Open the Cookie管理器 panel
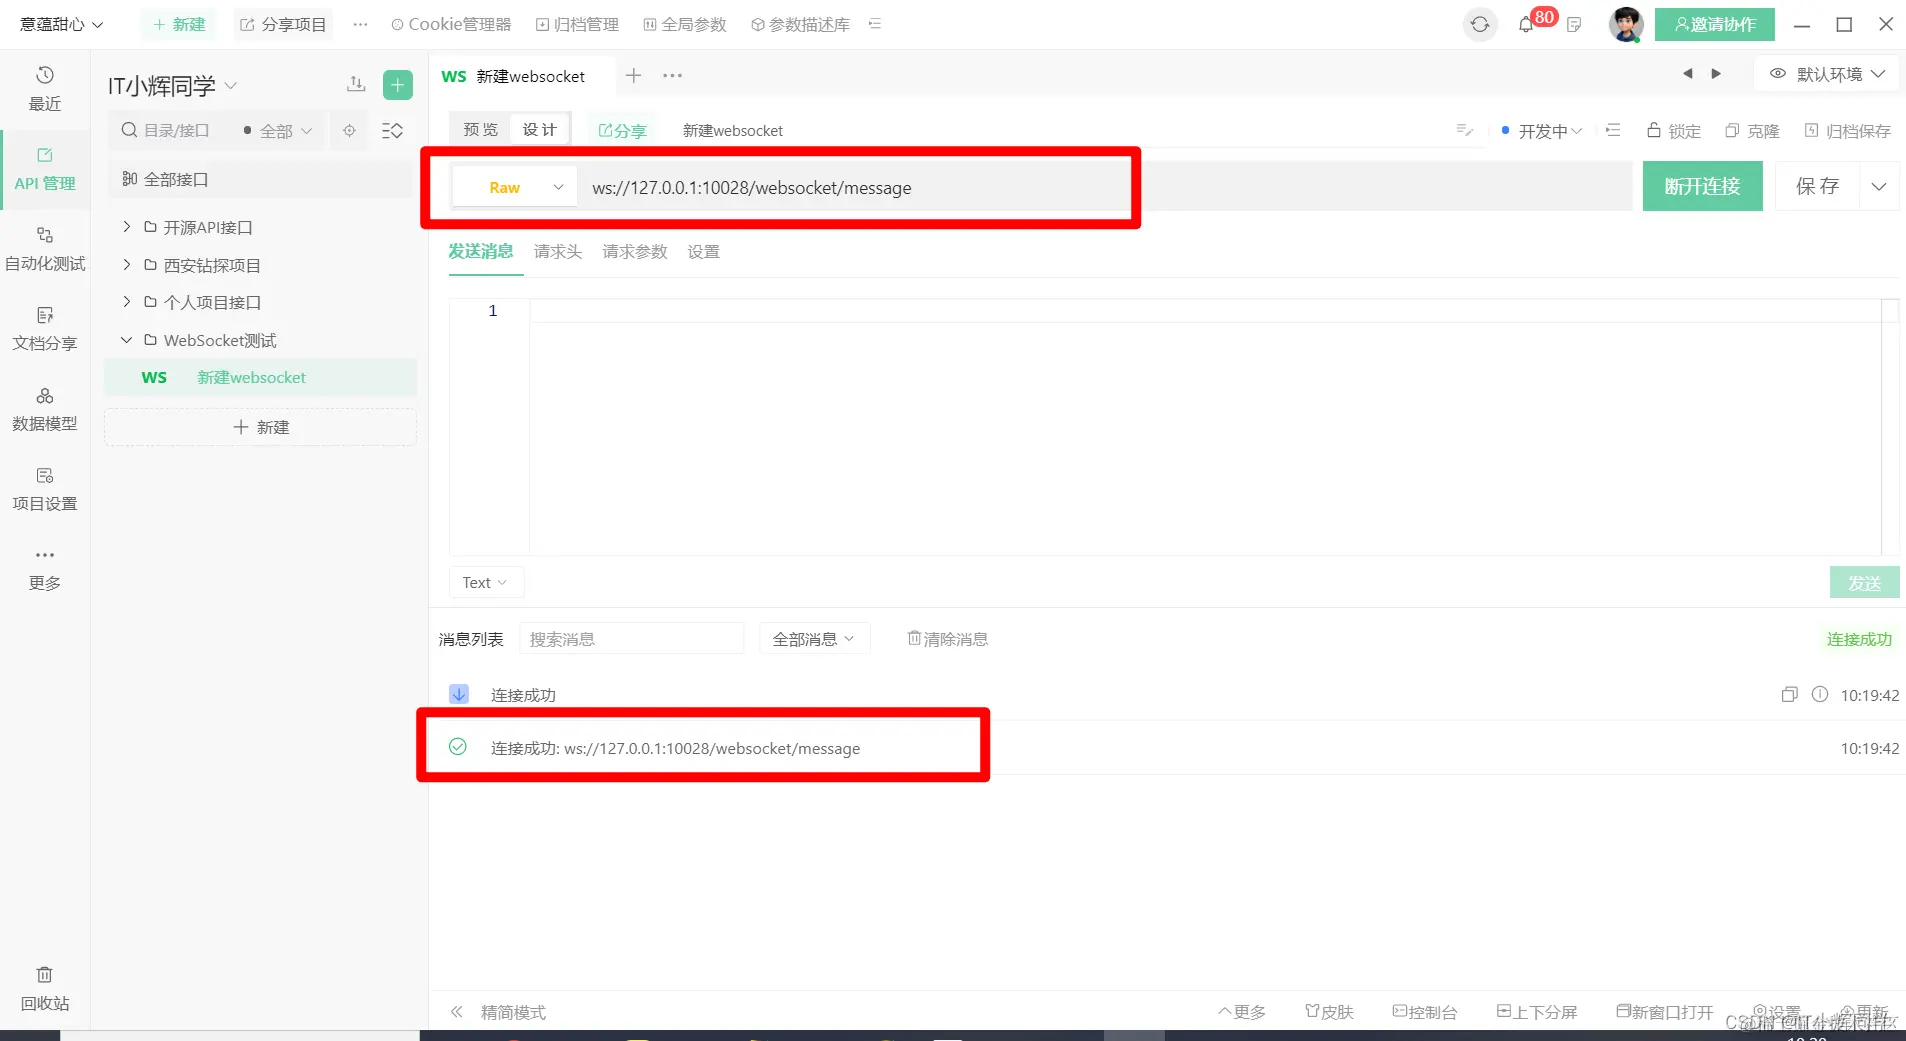 [450, 24]
